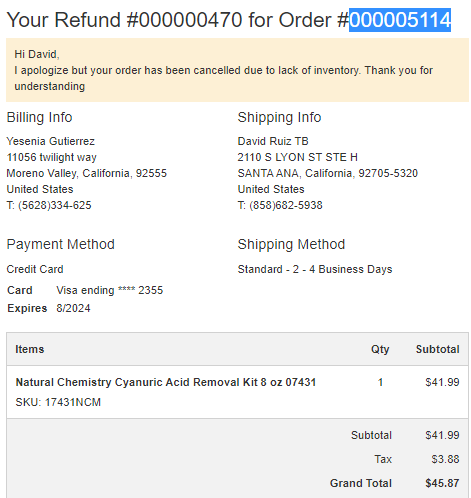Image resolution: width=471 pixels, height=498 pixels.
Task: Click the highlighted order number 000005114
Action: click(x=400, y=20)
